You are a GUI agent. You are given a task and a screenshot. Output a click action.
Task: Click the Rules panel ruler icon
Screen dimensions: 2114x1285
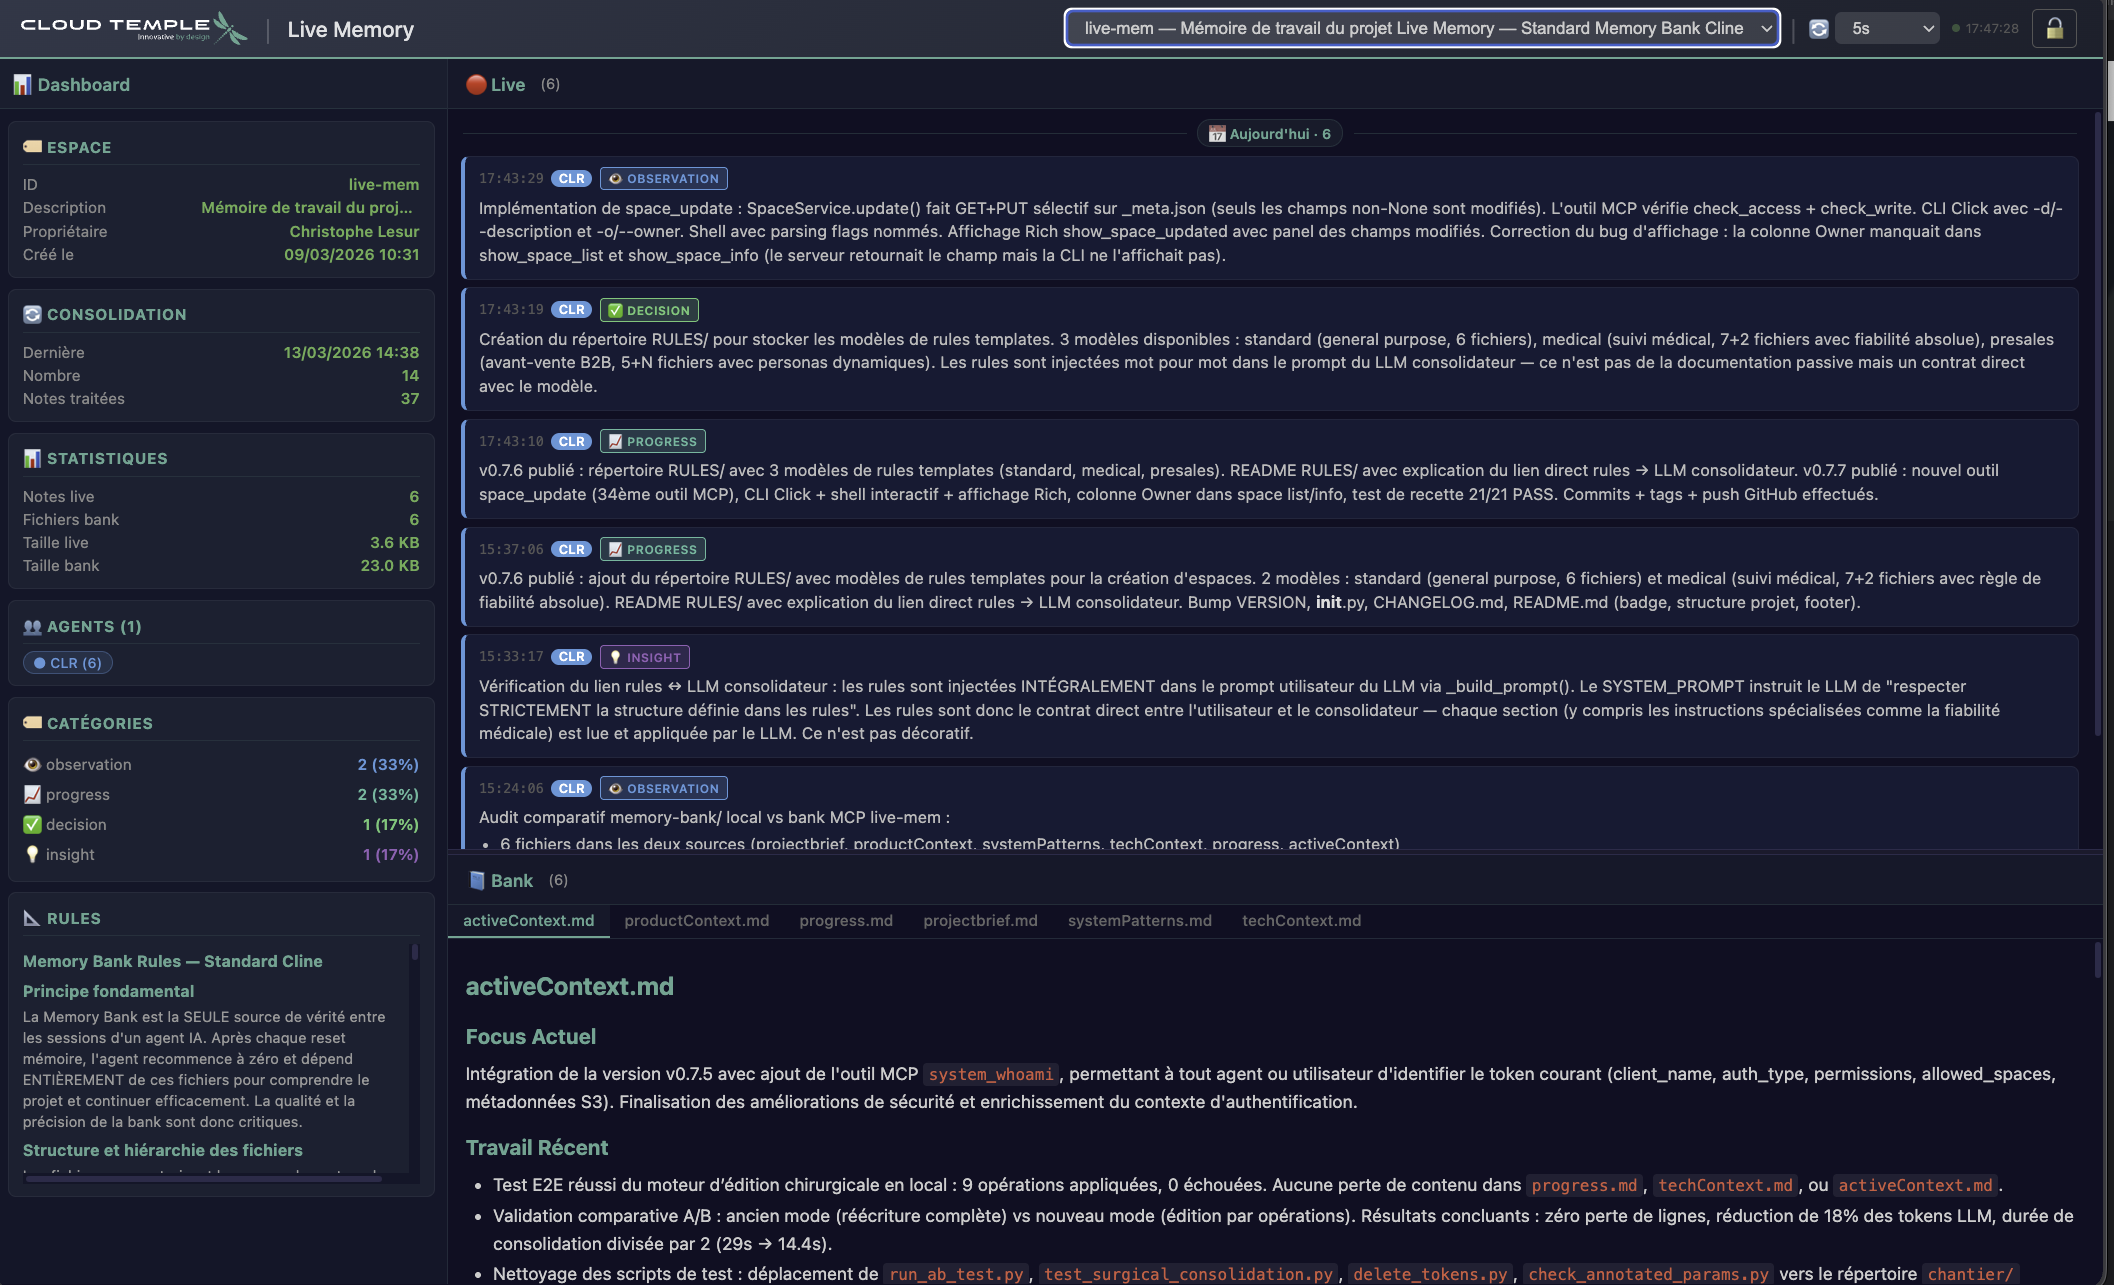(x=32, y=917)
